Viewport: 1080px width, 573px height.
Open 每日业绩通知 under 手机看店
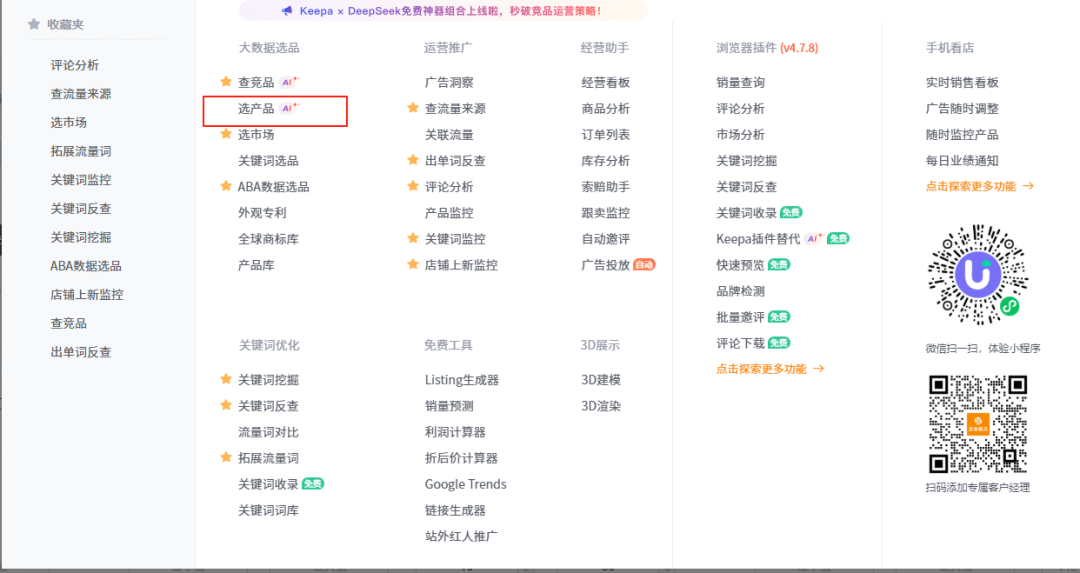pos(962,160)
